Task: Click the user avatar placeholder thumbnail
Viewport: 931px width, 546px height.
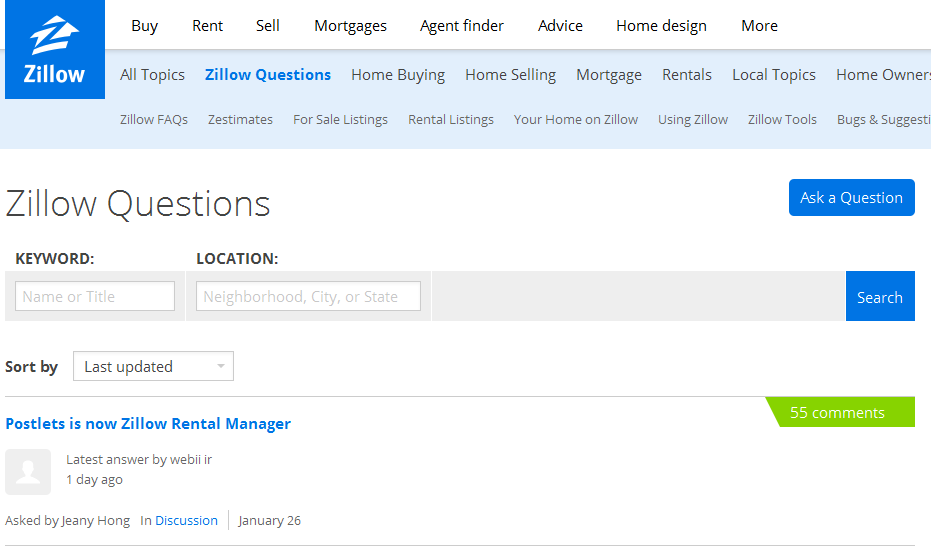Action: (28, 471)
